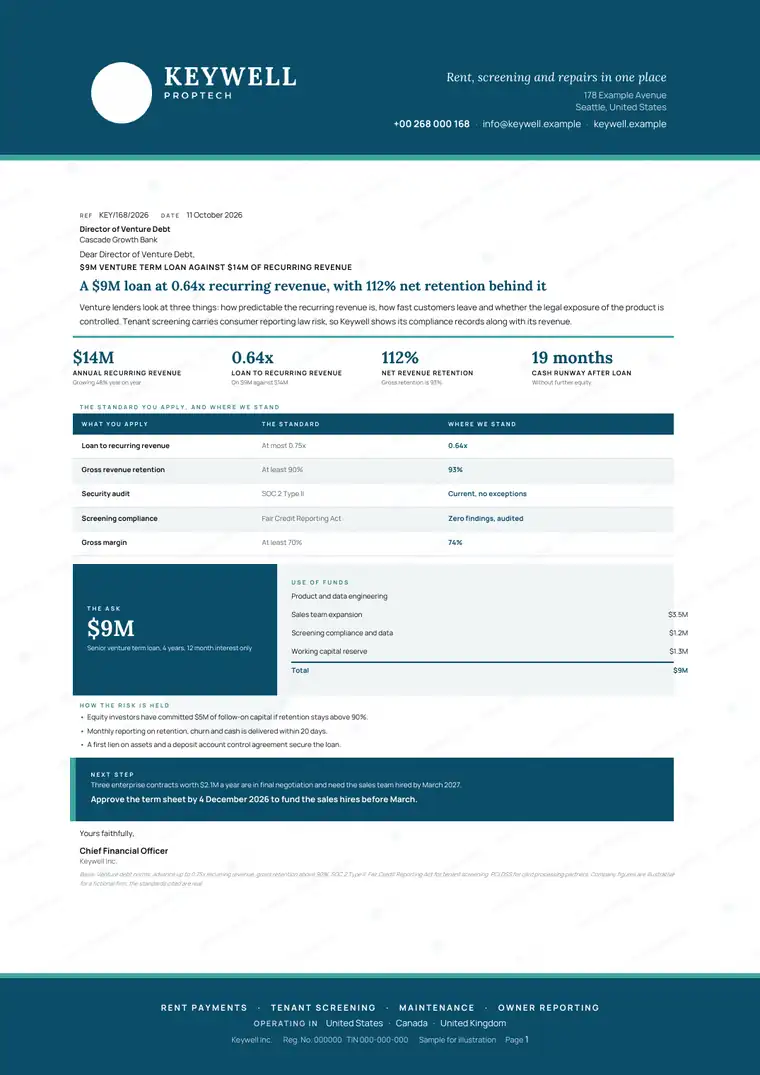The width and height of the screenshot is (760, 1075).
Task: Click the 'Current, no exceptions' cell
Action: coord(487,494)
